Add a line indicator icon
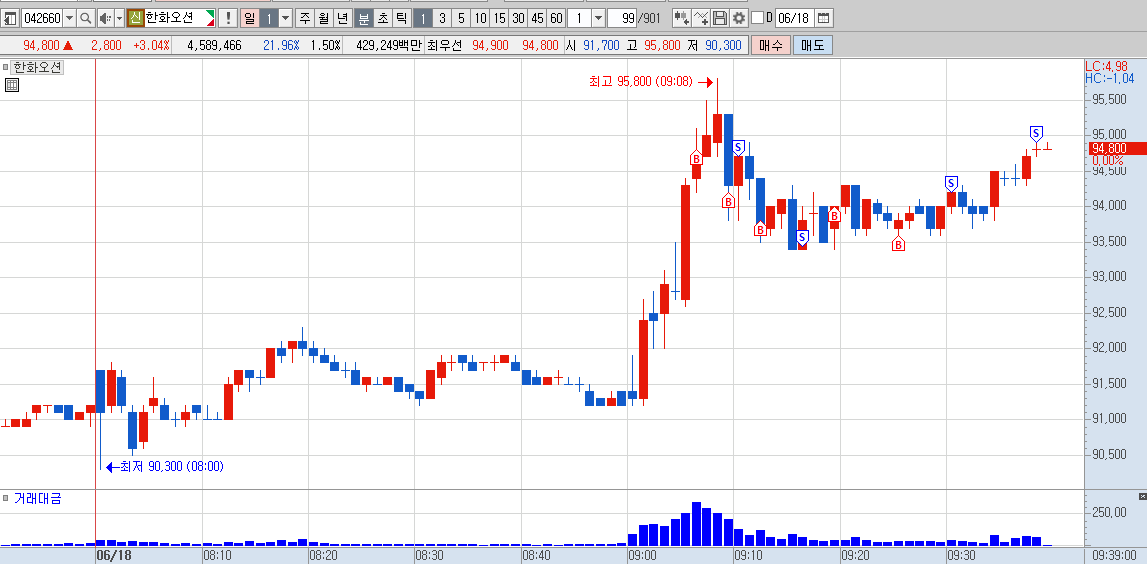The height and width of the screenshot is (564, 1147). click(x=701, y=18)
